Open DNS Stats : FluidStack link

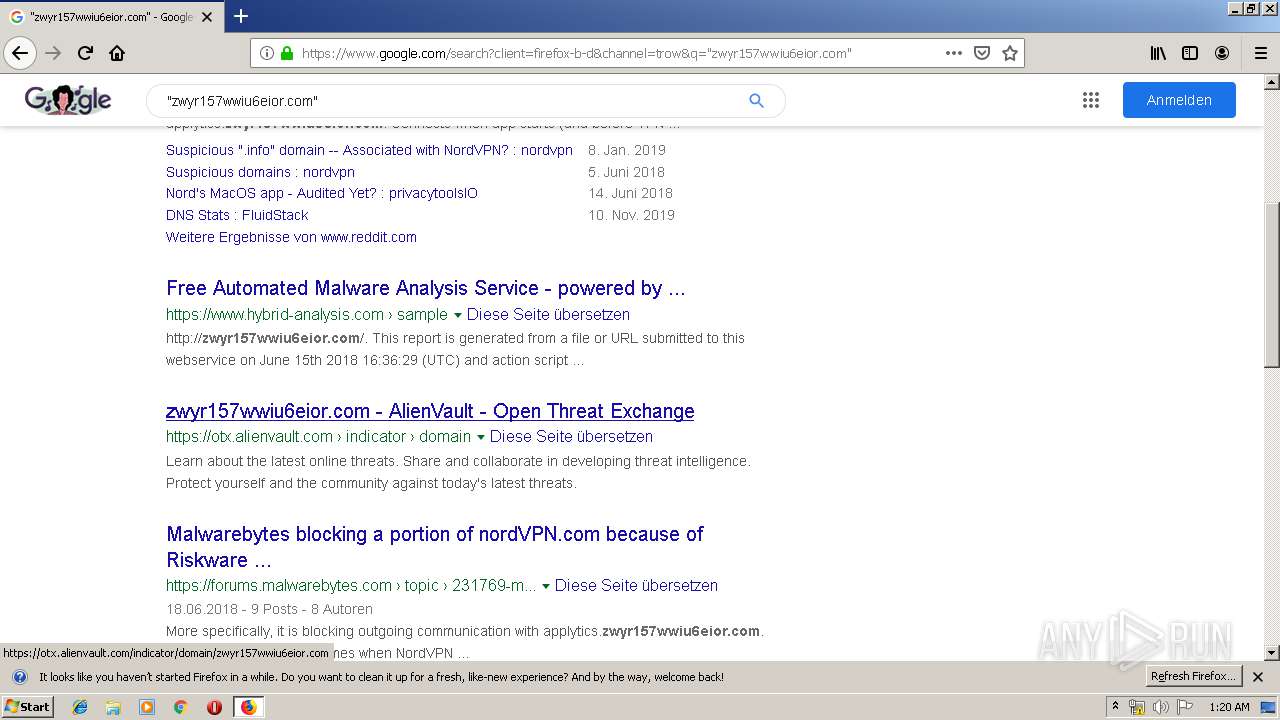[x=237, y=215]
